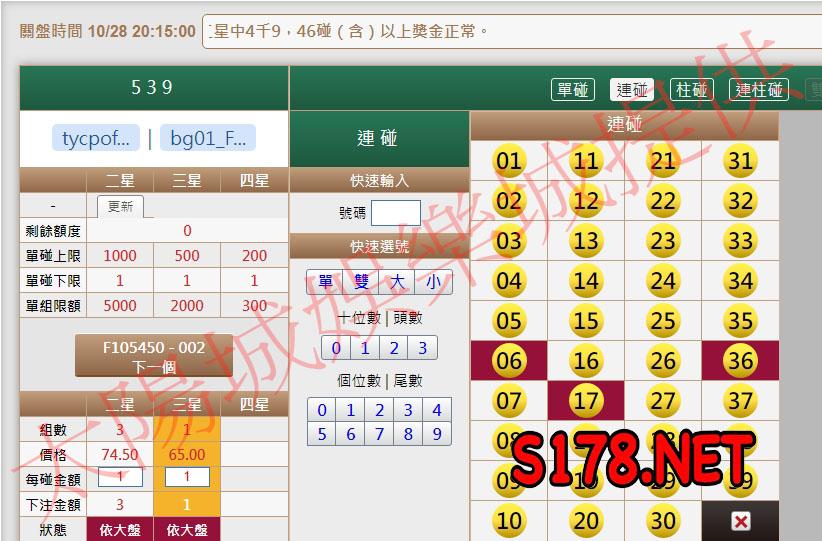Screen dimensions: 822x541
Task: Select number ball 15
Action: tap(586, 321)
